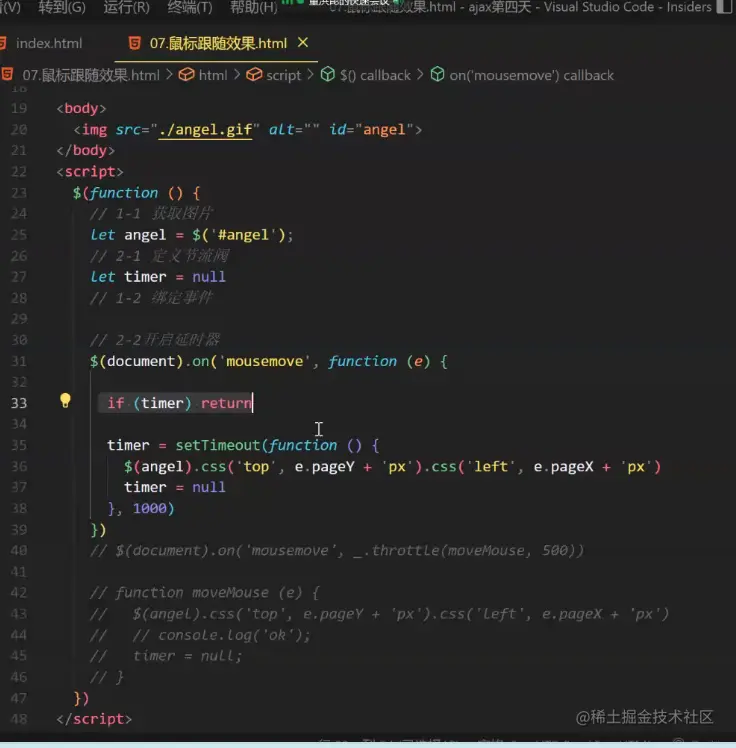Expand the breadcrumb chevron after $() callback
Image resolution: width=736 pixels, height=748 pixels.
(420, 75)
